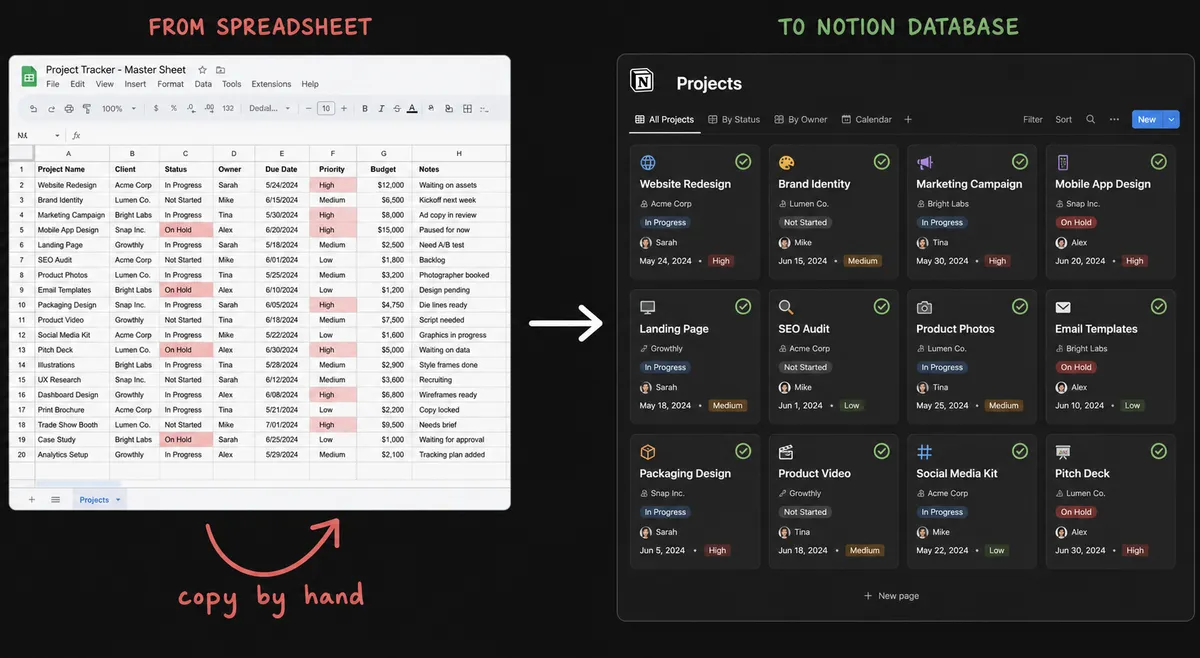This screenshot has height=658, width=1200.
Task: Format cells as percent
Action: (174, 108)
